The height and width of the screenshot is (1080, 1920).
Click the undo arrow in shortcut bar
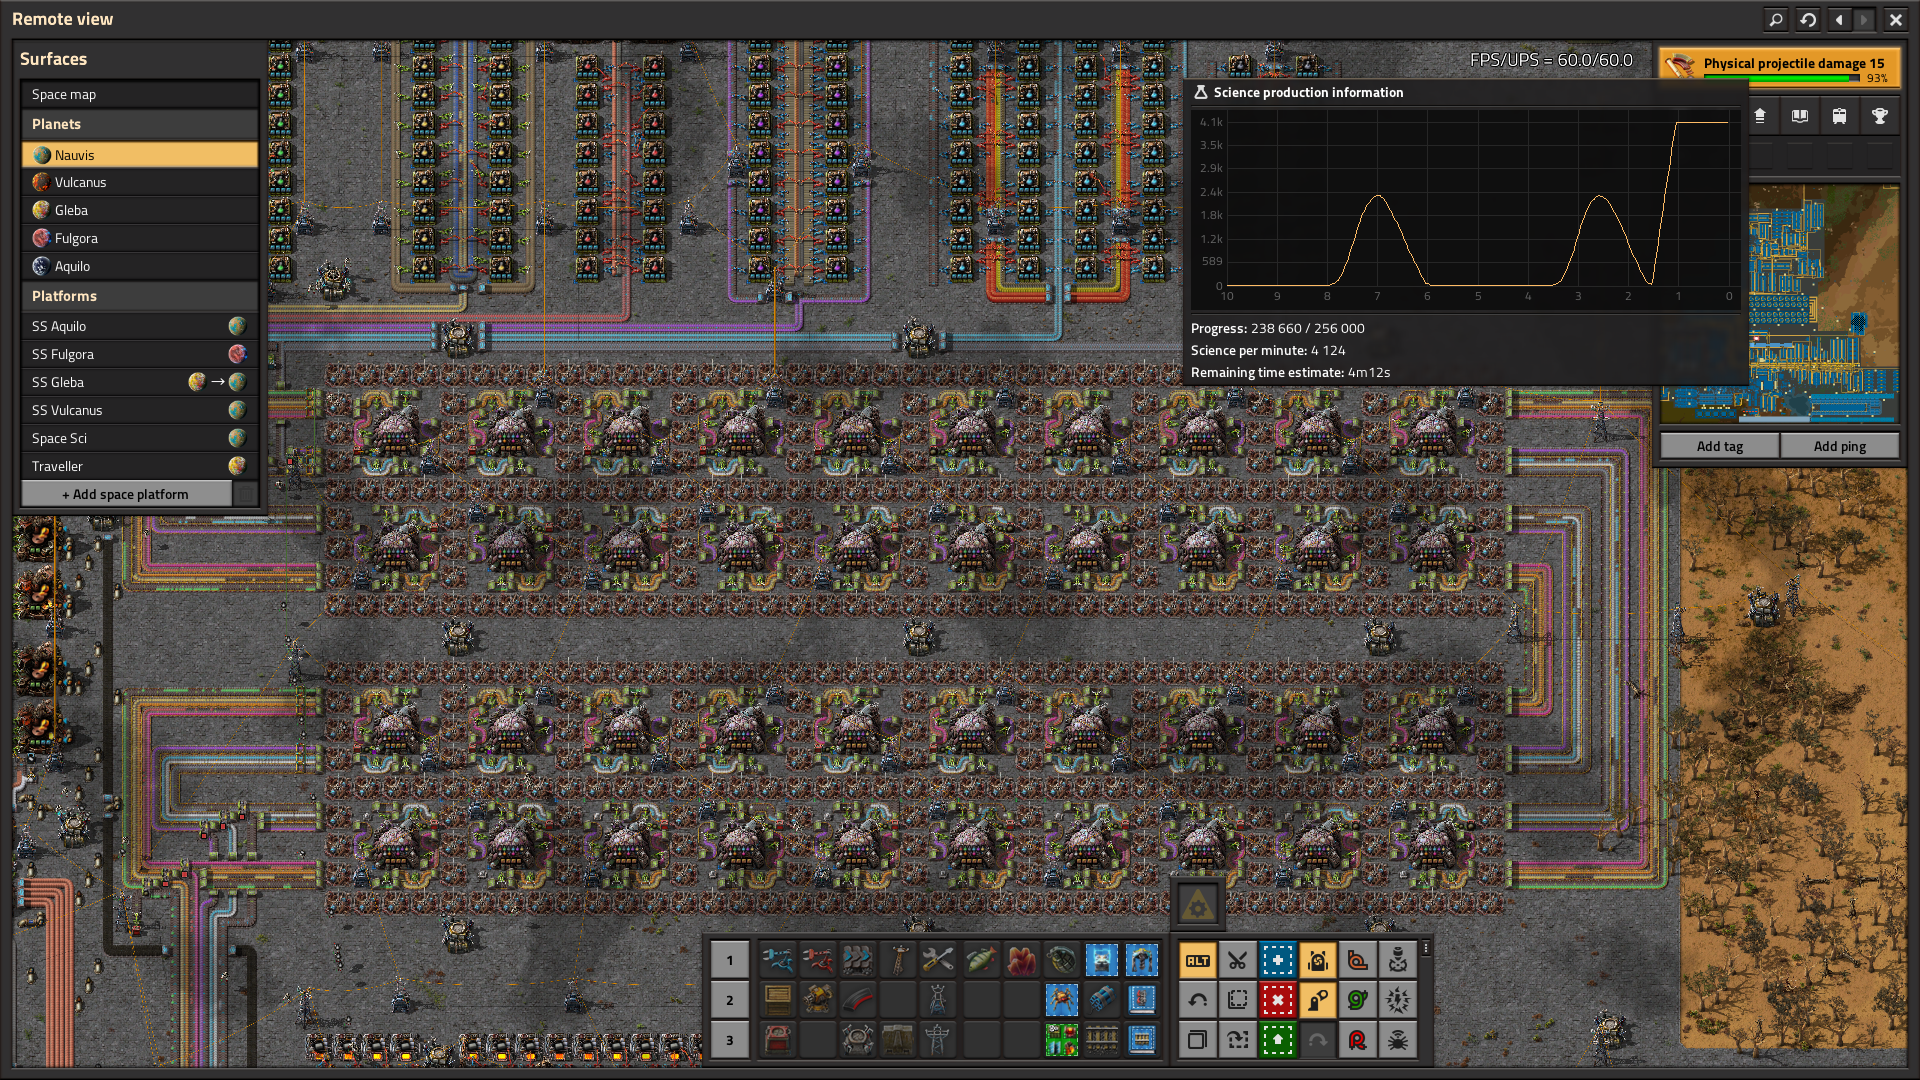tap(1197, 1000)
